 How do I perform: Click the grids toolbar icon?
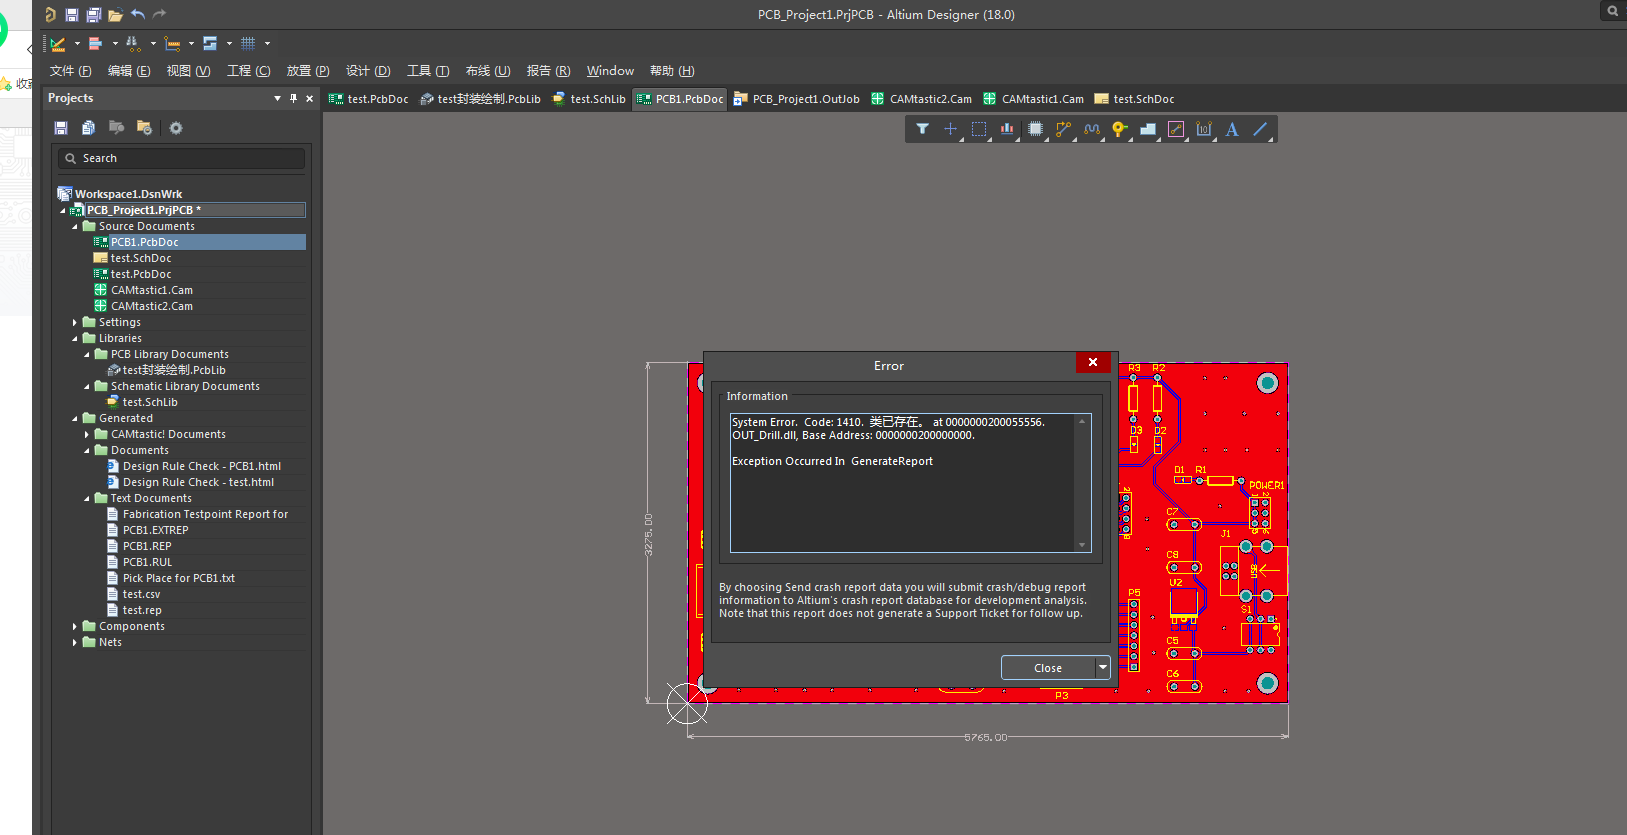tap(248, 44)
